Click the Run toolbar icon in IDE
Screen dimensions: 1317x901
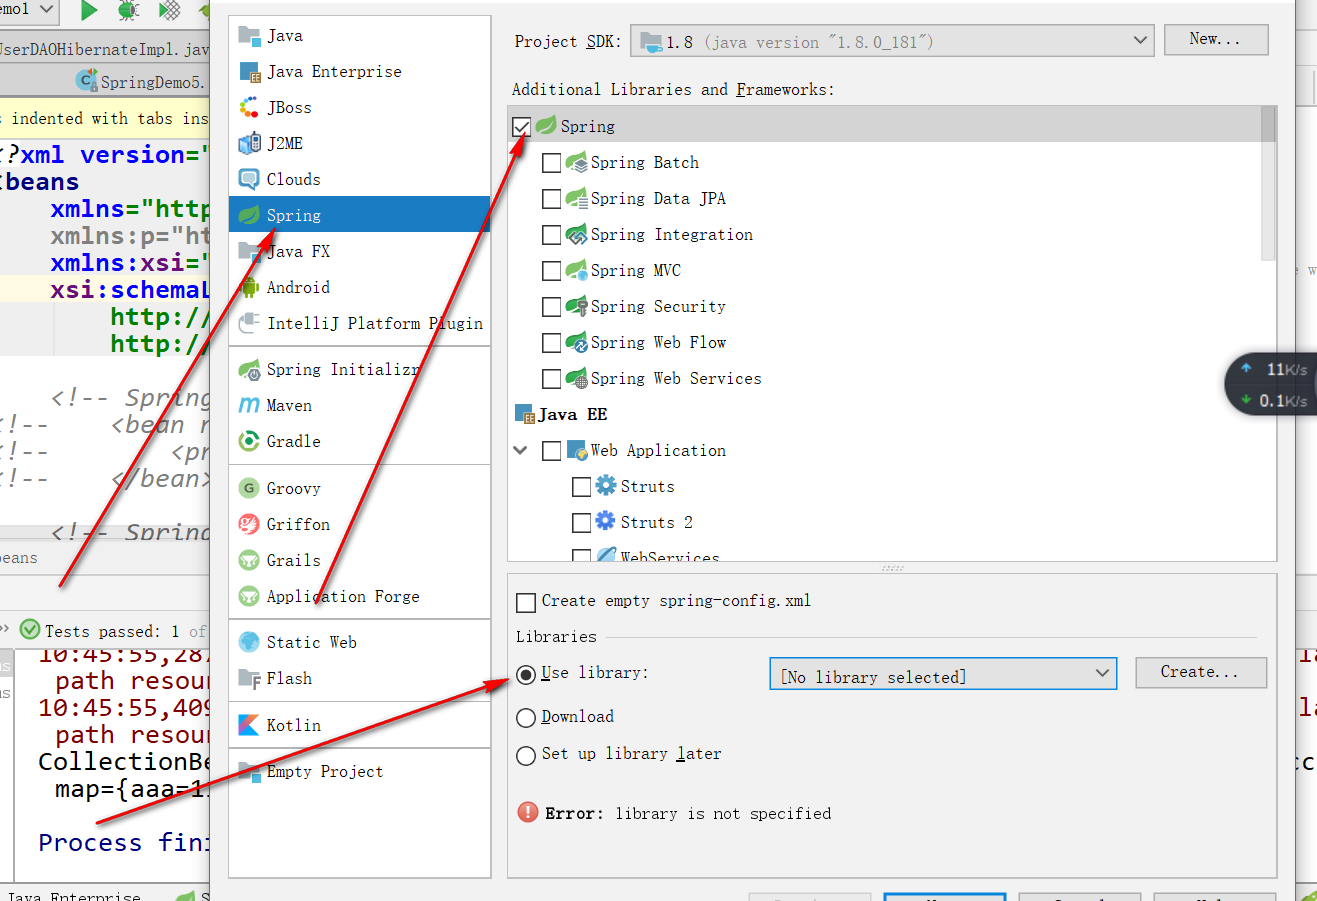pyautogui.click(x=89, y=10)
